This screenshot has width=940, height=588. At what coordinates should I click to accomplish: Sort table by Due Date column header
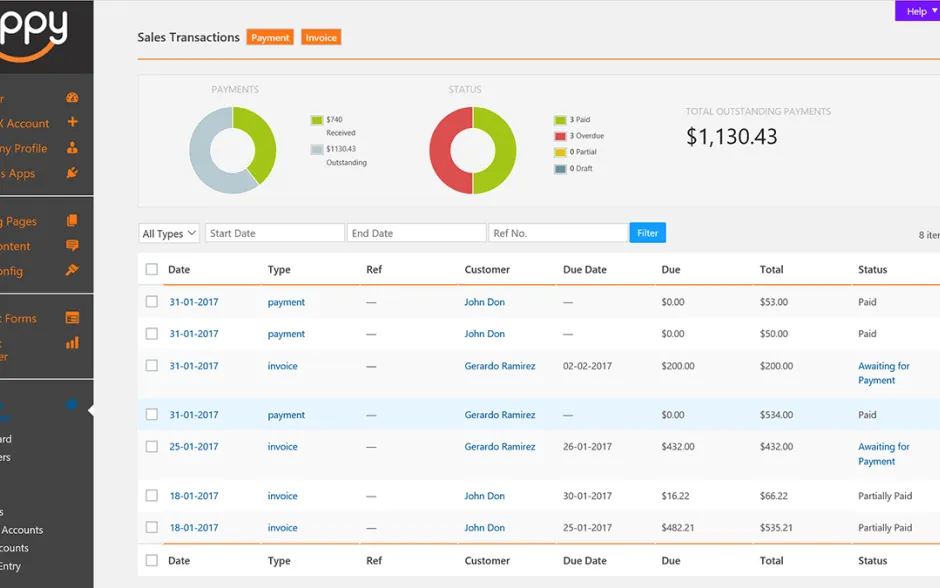click(584, 270)
